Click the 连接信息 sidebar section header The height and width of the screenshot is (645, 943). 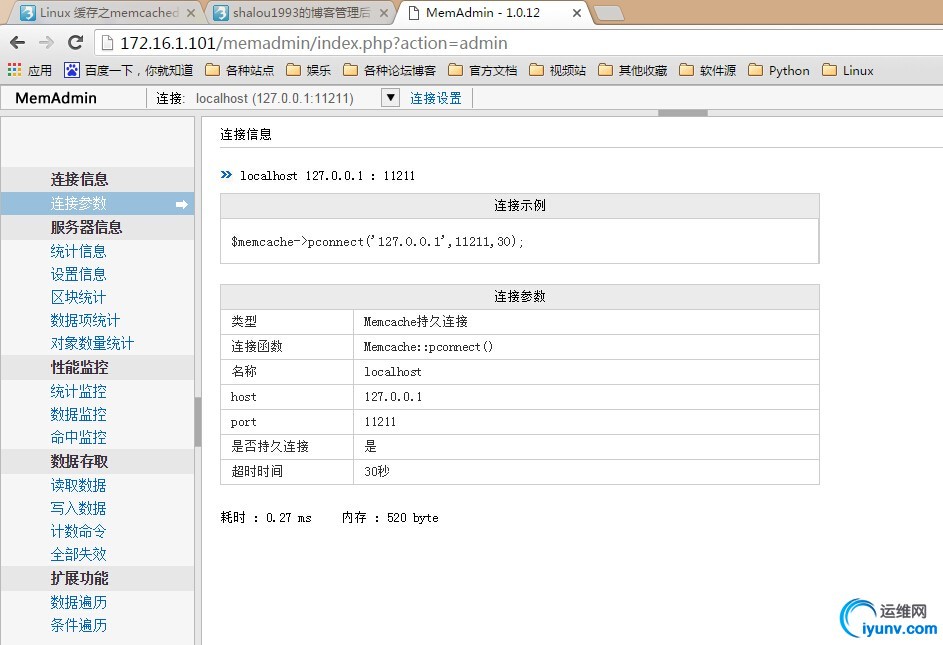point(97,179)
